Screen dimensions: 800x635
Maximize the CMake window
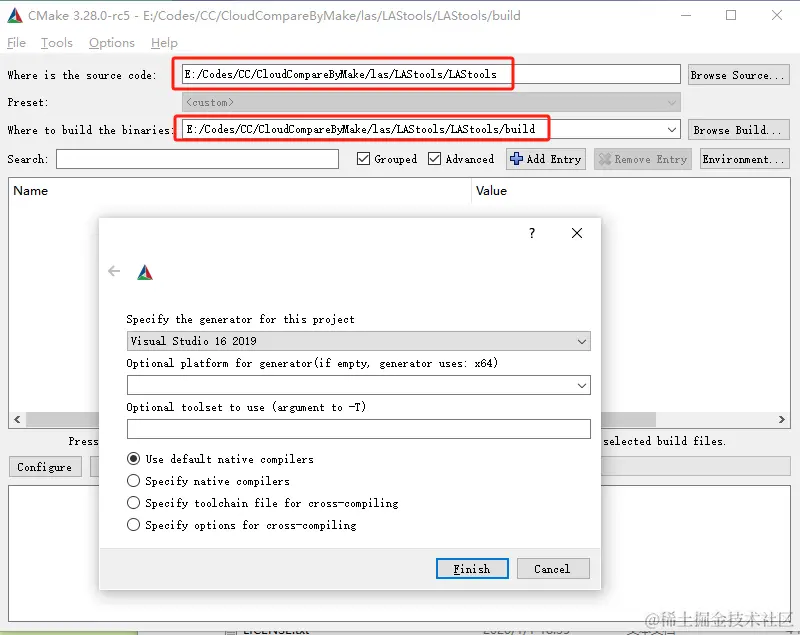[x=731, y=15]
